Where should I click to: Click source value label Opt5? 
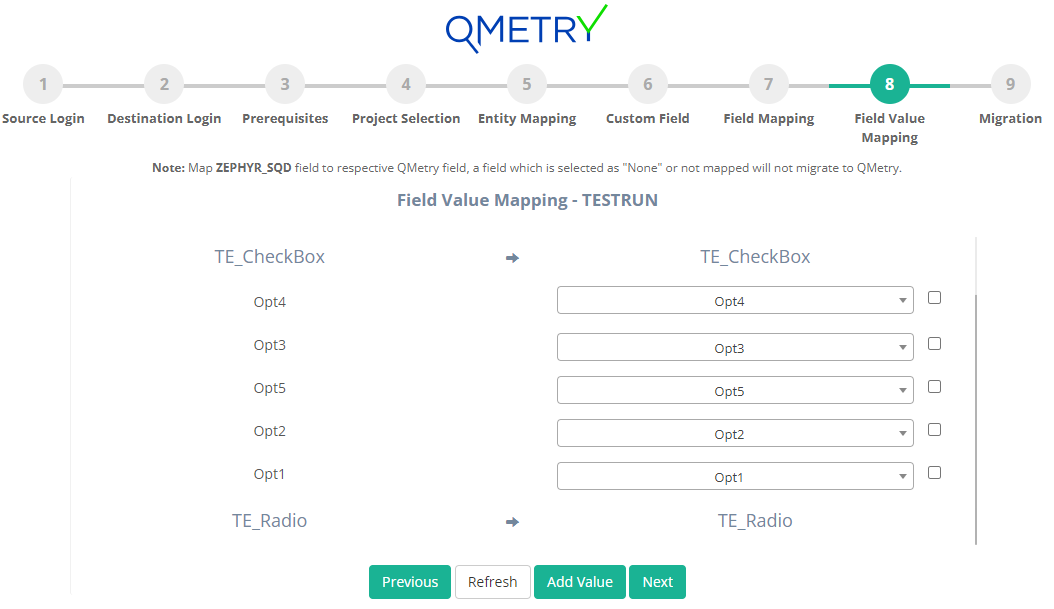(x=270, y=389)
